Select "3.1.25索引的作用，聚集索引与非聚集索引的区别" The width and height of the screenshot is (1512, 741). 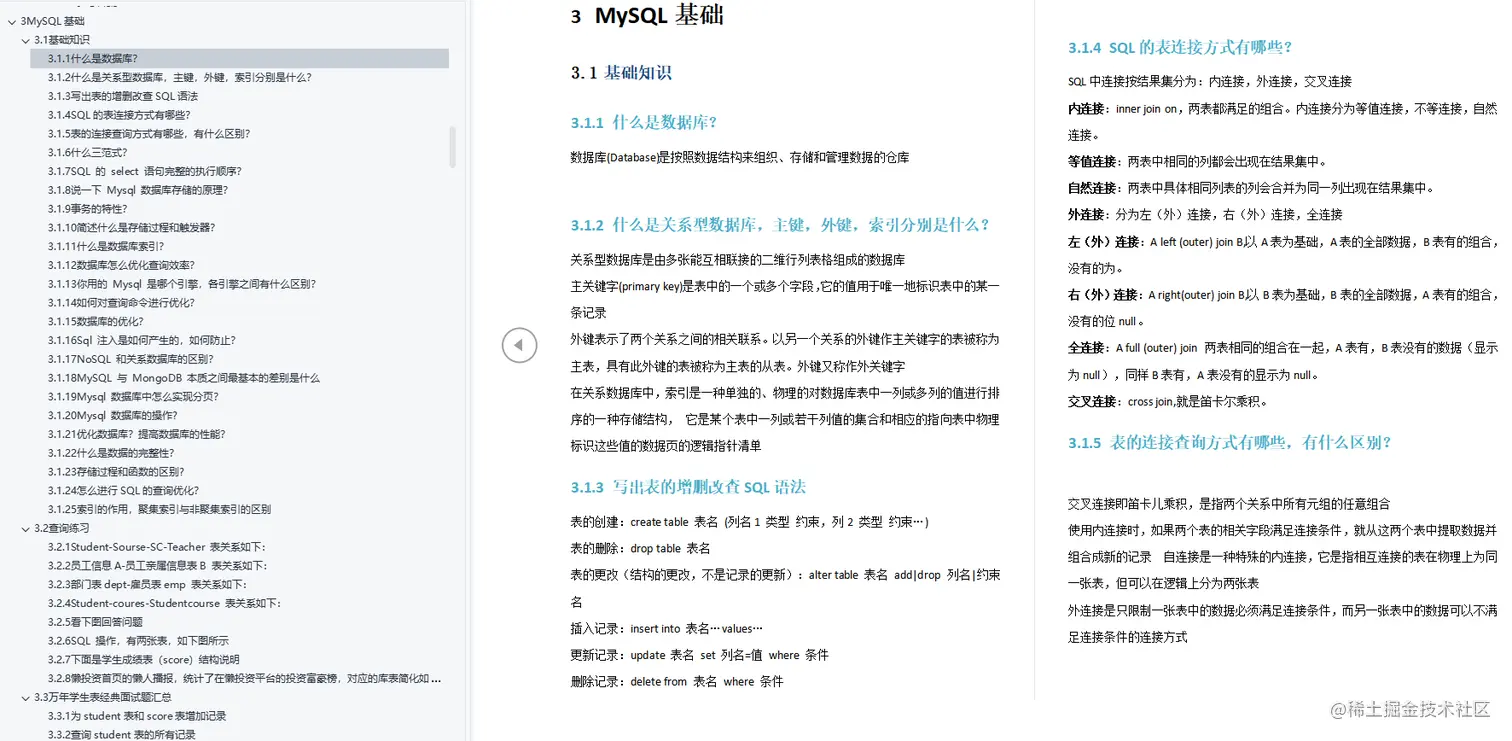tap(160, 509)
